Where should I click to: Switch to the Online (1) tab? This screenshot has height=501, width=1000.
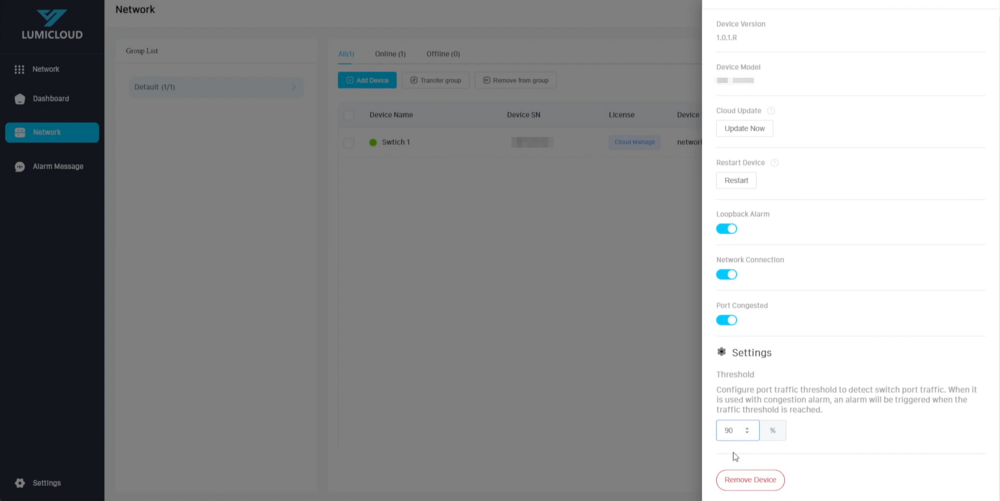coord(389,54)
